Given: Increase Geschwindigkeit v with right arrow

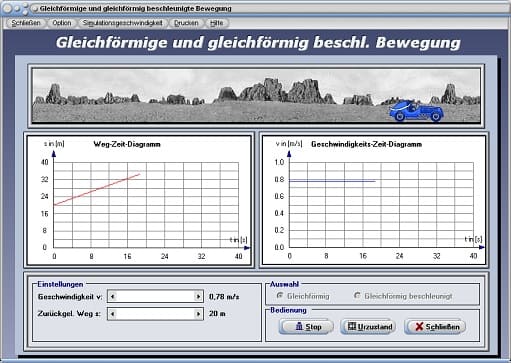Looking at the screenshot, I should [198, 296].
